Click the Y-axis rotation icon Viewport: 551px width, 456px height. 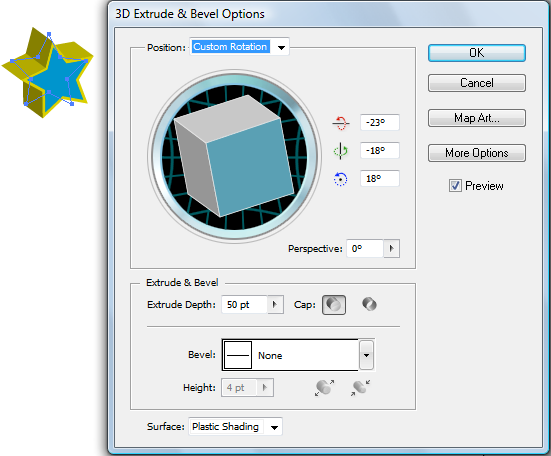click(x=341, y=151)
